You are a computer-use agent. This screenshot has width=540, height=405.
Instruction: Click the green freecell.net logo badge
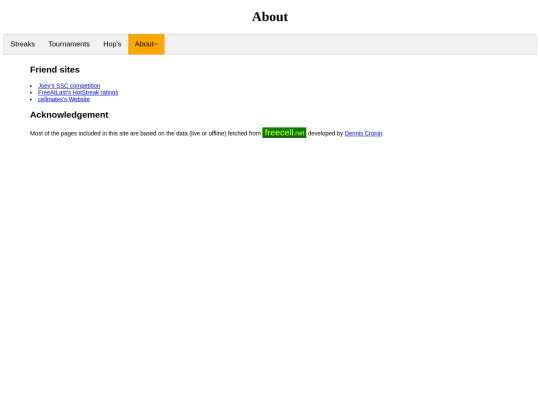point(284,133)
